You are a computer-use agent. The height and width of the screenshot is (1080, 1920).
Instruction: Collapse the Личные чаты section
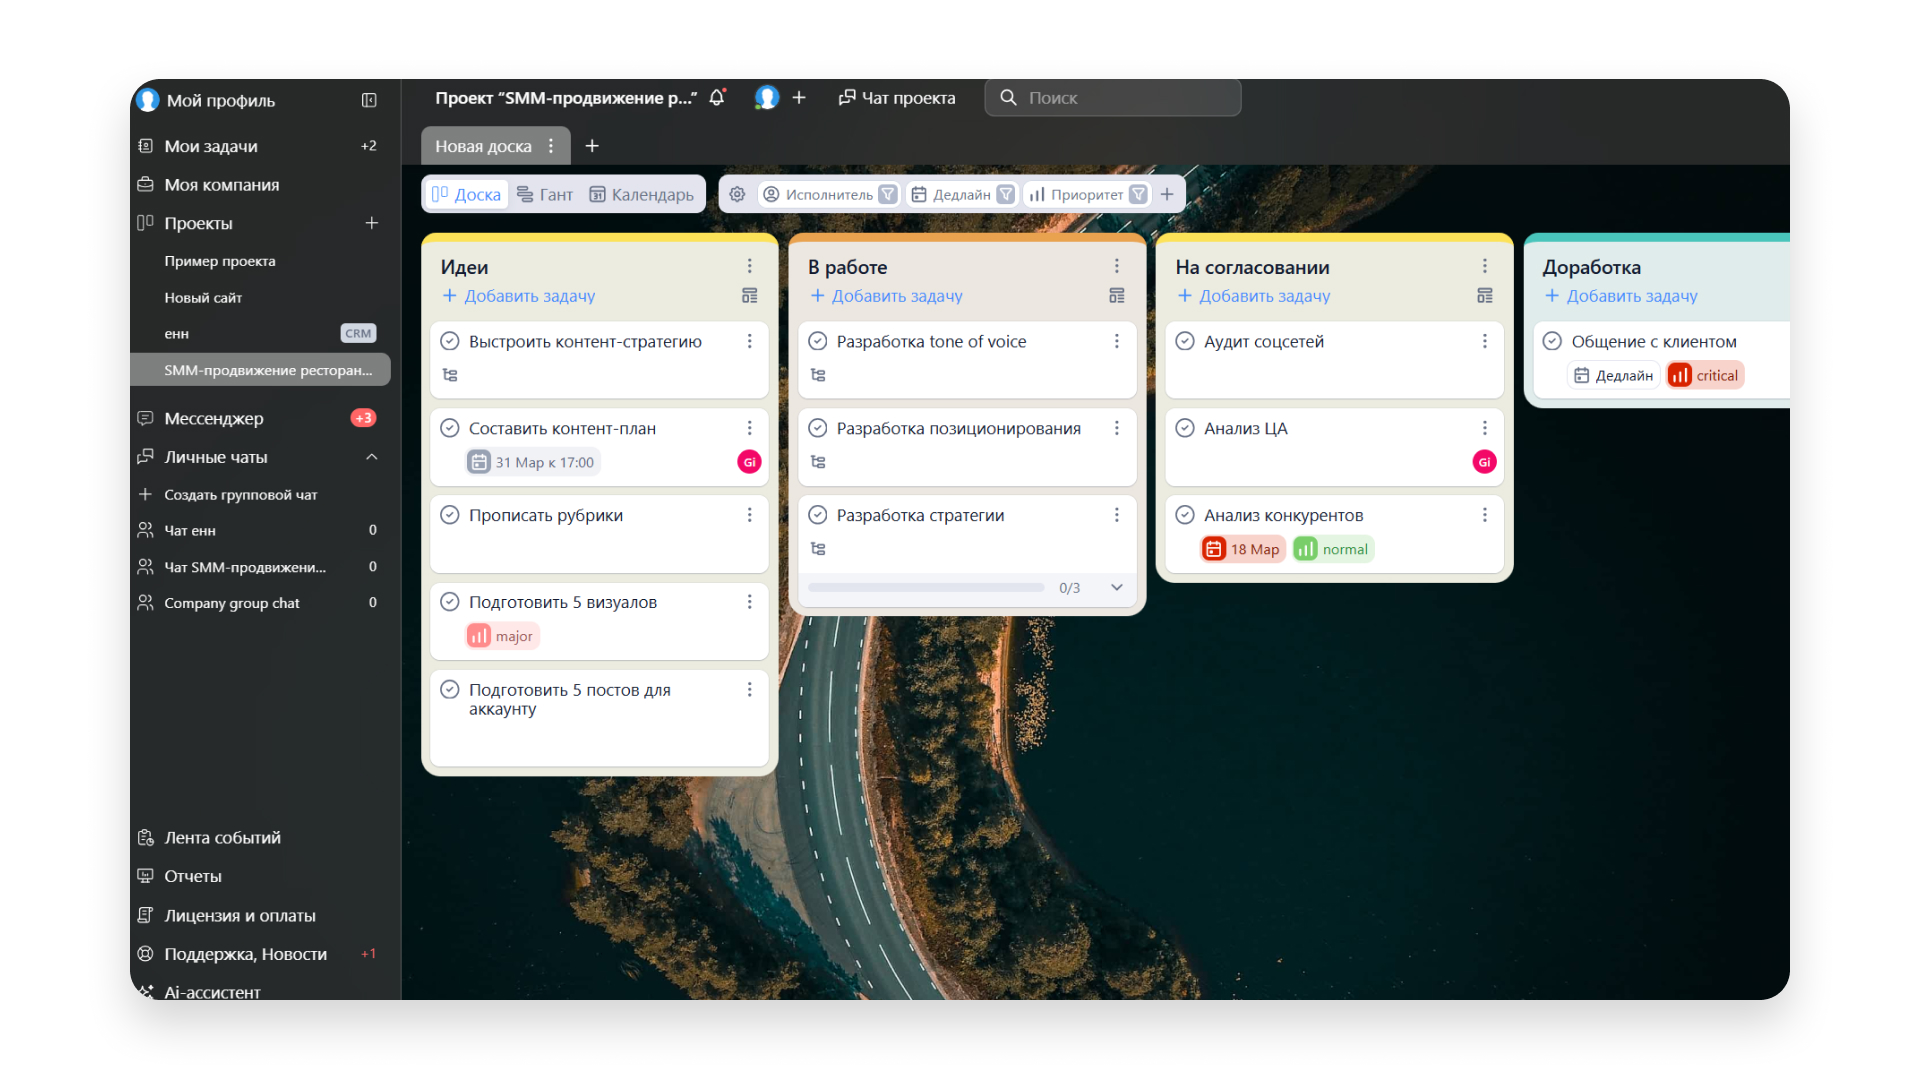[372, 457]
